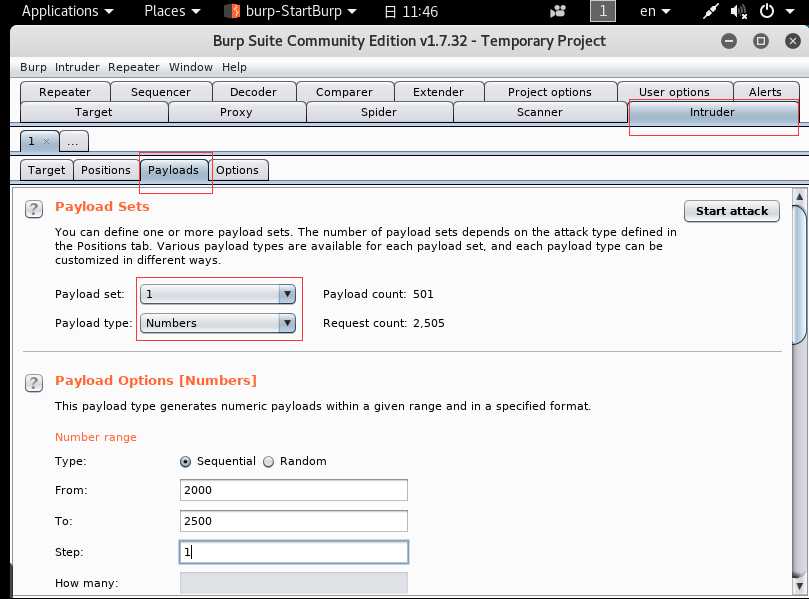Open the Intruder menu

pyautogui.click(x=77, y=67)
